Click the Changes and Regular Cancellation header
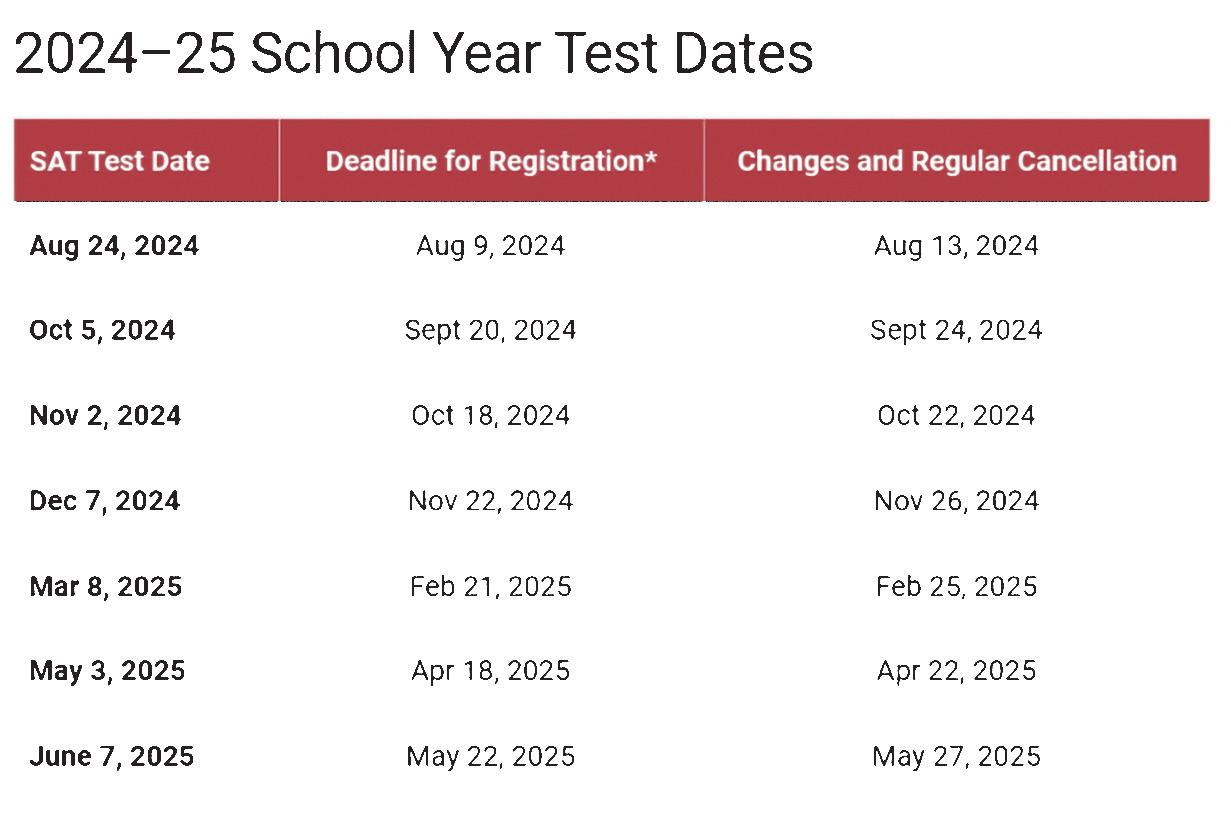This screenshot has width=1231, height=825. click(x=957, y=161)
